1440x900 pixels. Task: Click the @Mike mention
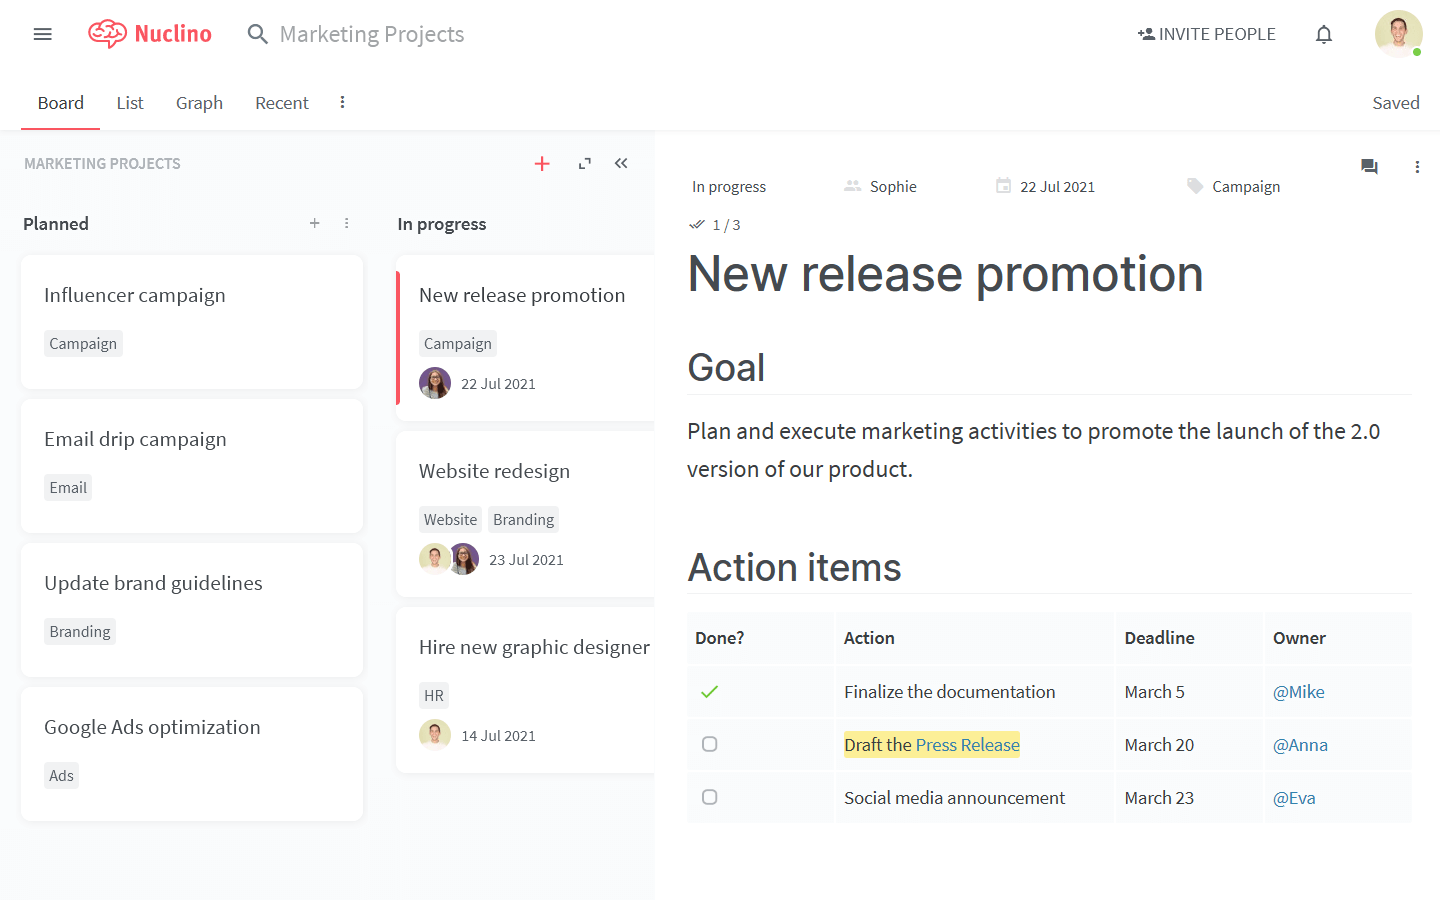[1298, 692]
